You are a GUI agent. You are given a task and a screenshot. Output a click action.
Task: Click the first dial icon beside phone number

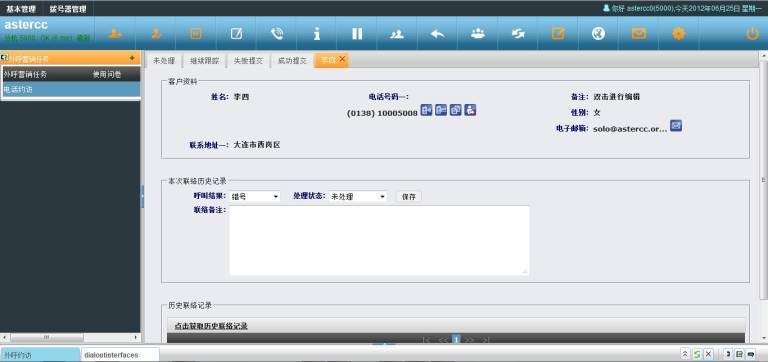(427, 110)
